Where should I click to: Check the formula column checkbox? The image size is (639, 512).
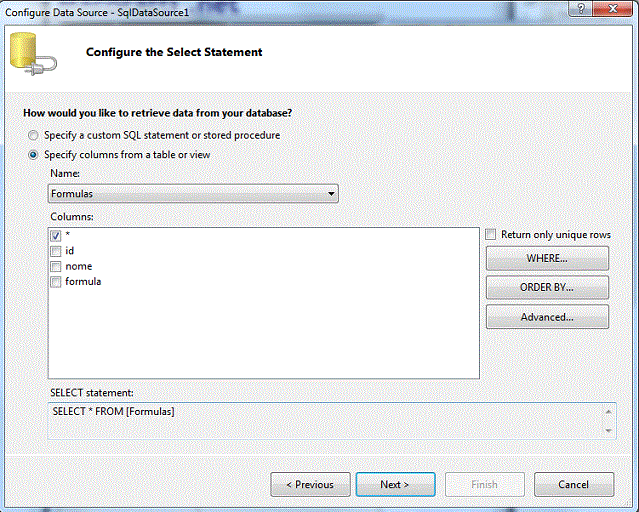pos(56,282)
